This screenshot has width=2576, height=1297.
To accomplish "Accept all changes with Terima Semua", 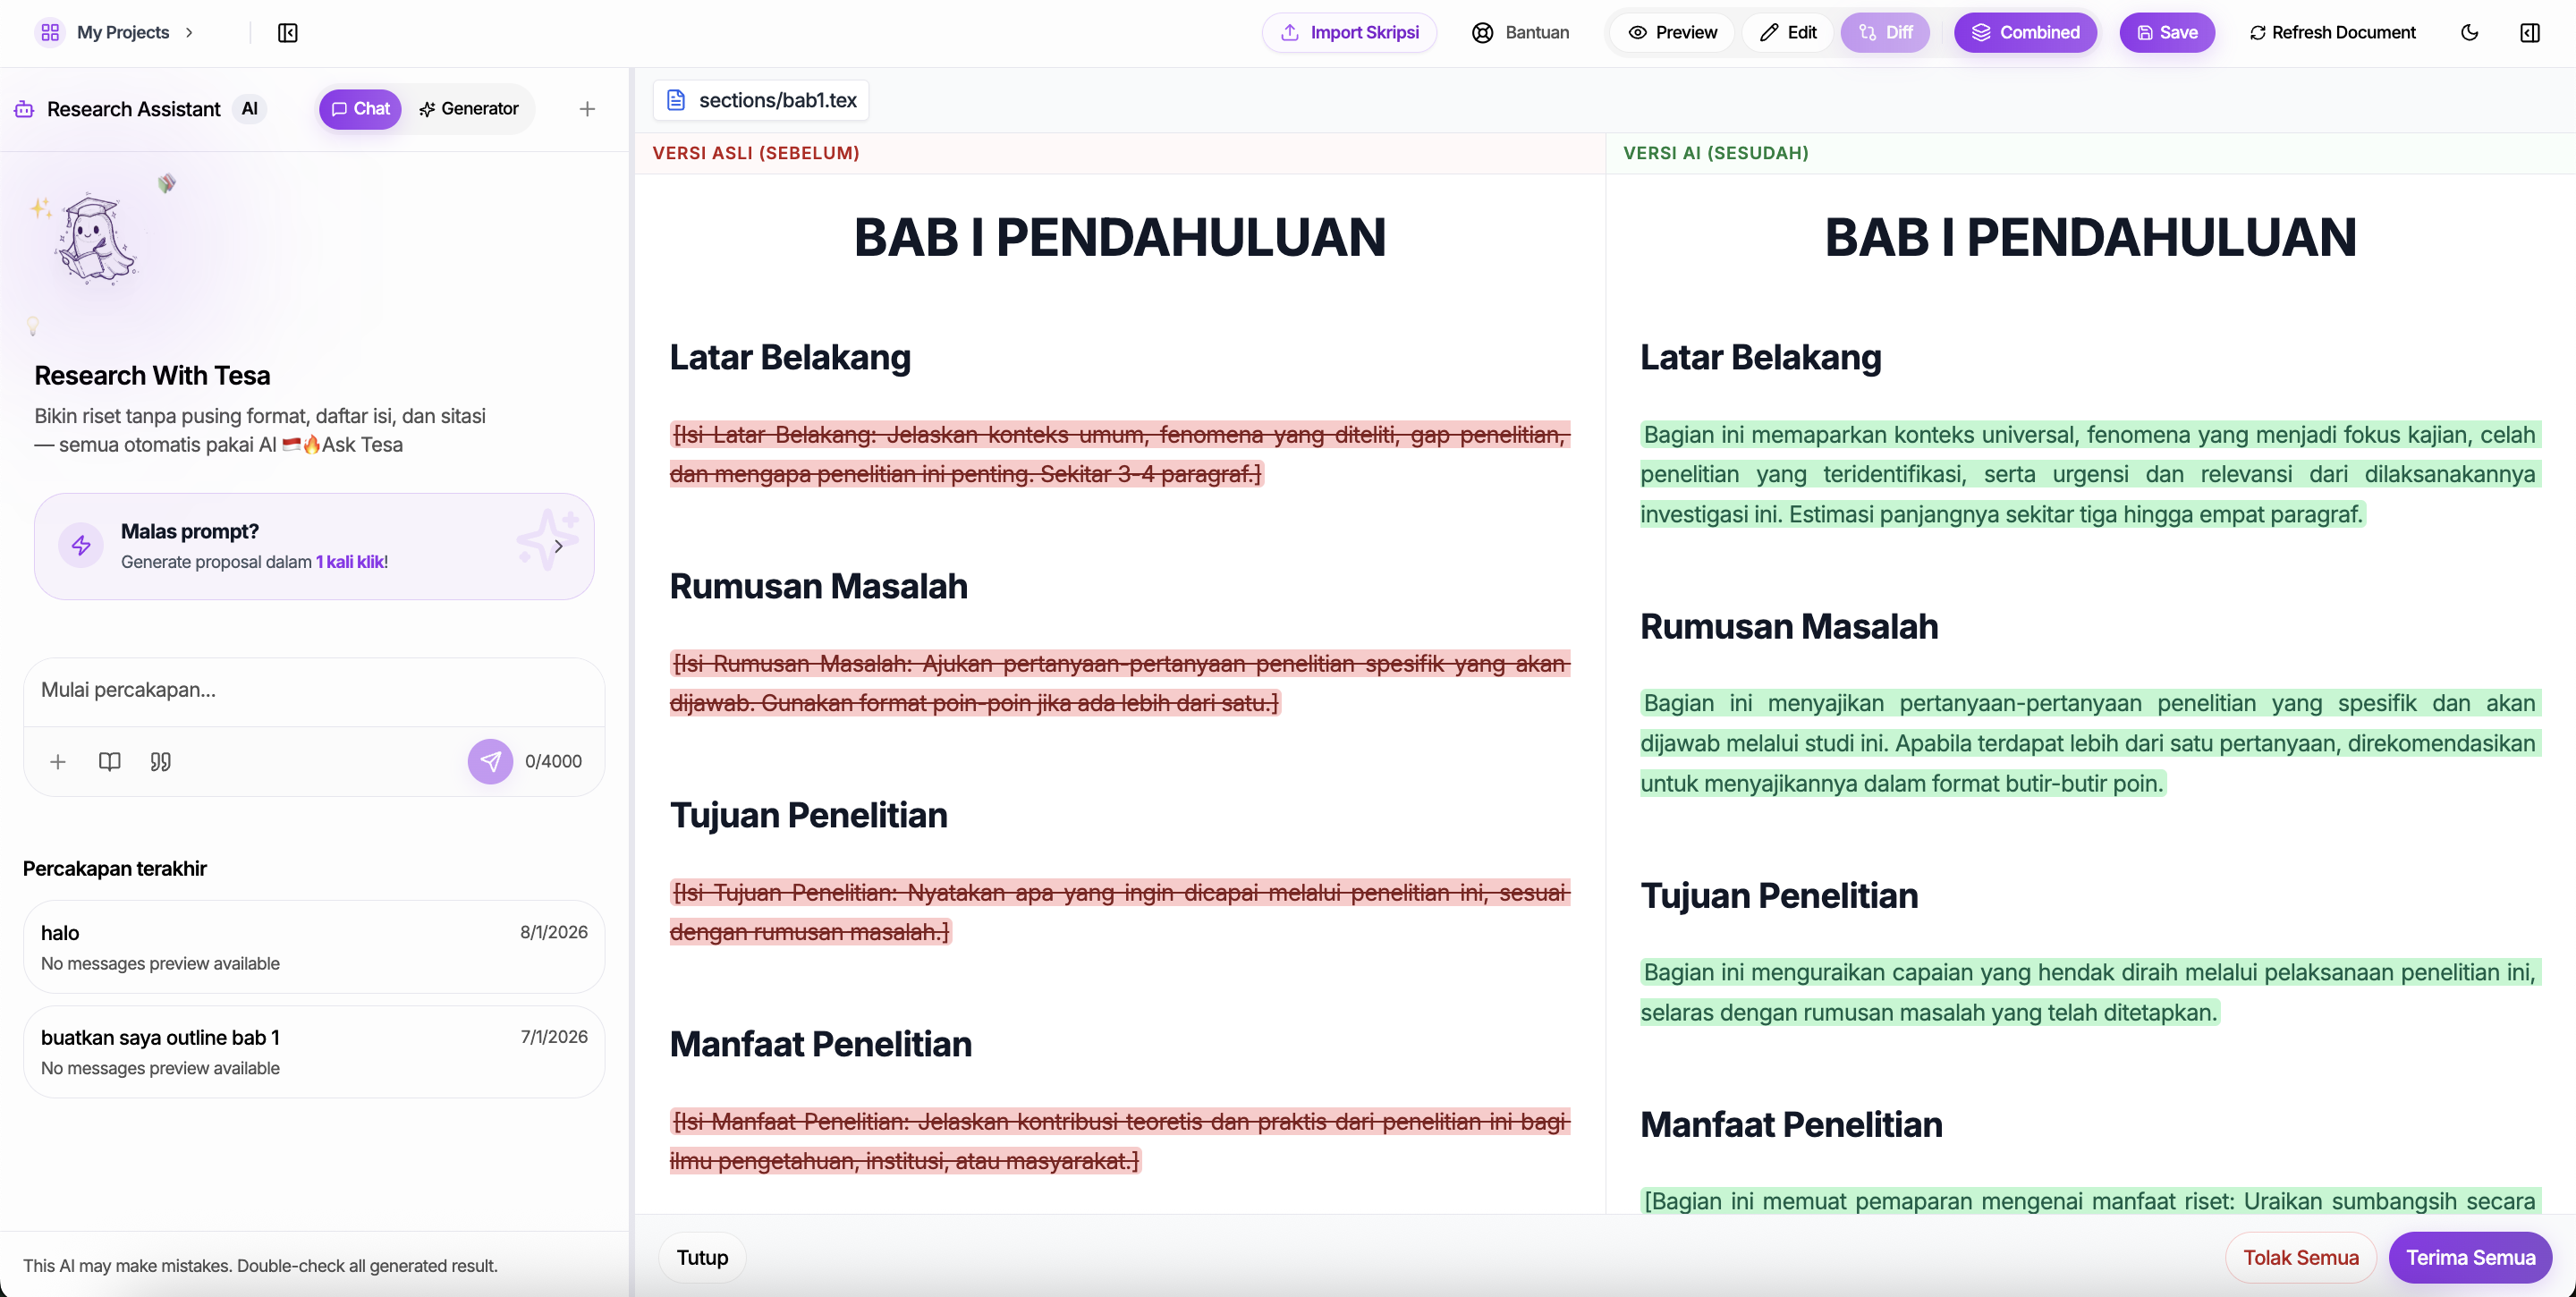I will [x=2470, y=1257].
